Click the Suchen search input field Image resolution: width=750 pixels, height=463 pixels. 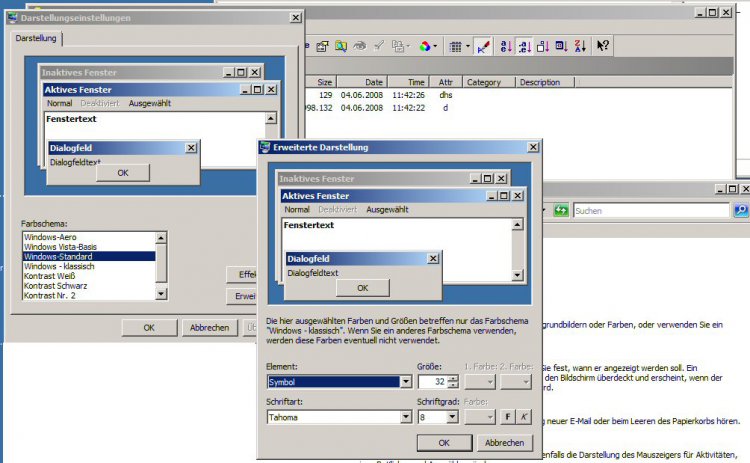tap(650, 211)
